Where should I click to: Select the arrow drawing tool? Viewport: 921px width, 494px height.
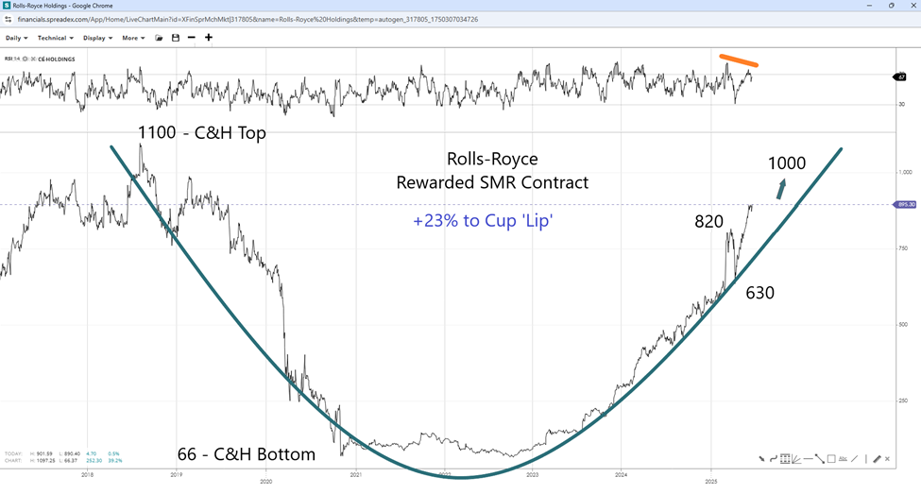(762, 459)
